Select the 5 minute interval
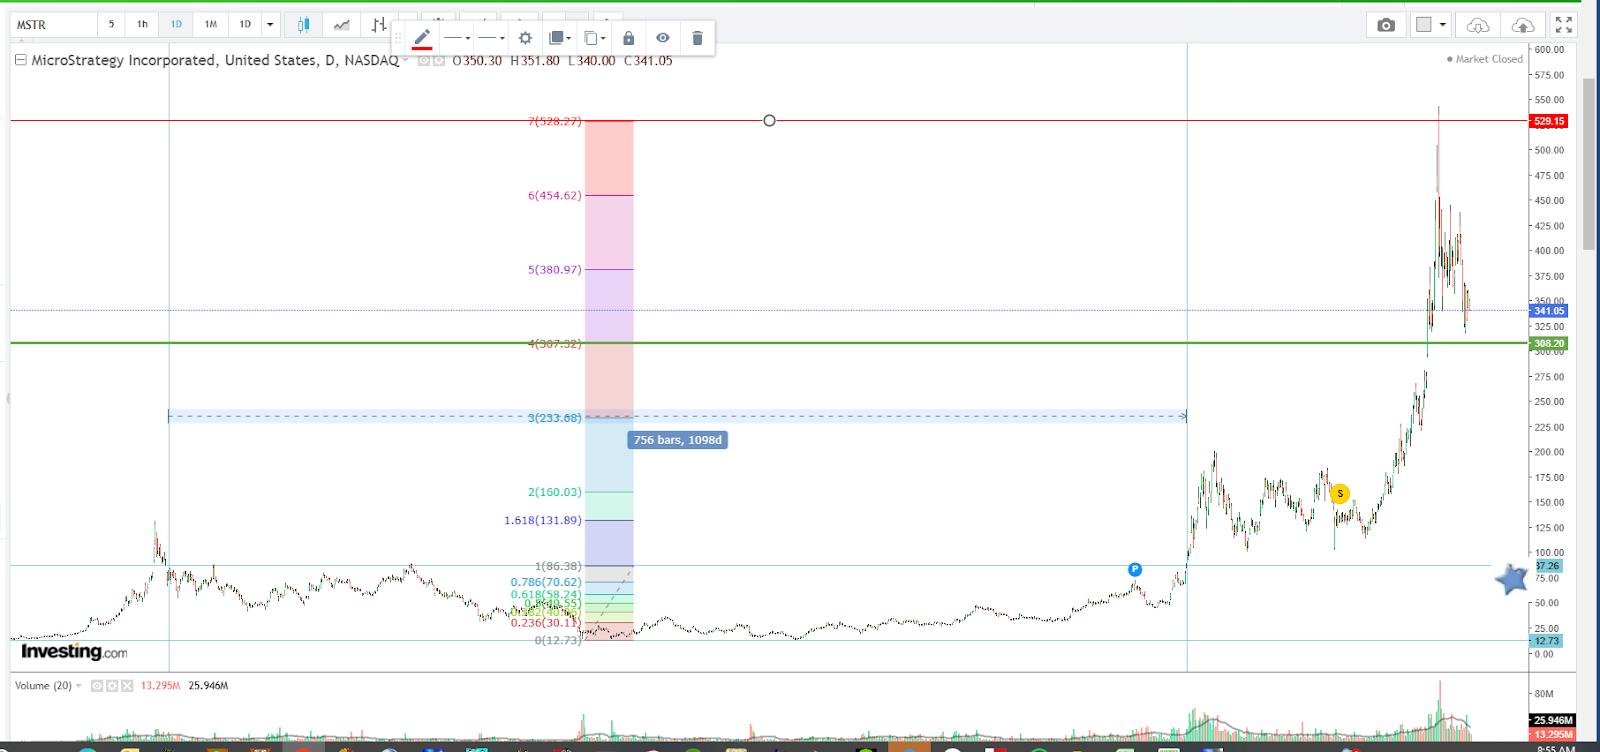1600x752 pixels. coord(111,24)
